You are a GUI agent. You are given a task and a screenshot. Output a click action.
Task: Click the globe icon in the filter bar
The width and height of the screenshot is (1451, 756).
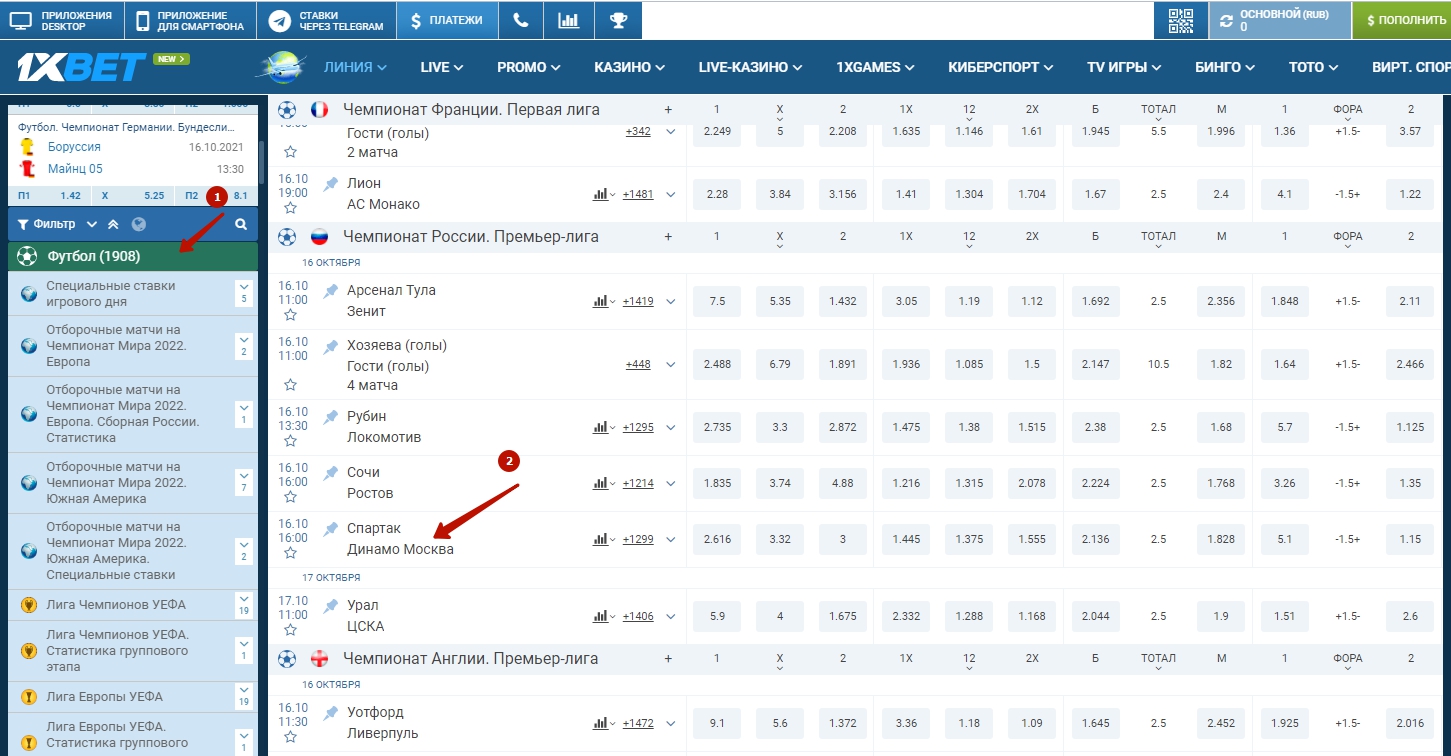point(139,225)
